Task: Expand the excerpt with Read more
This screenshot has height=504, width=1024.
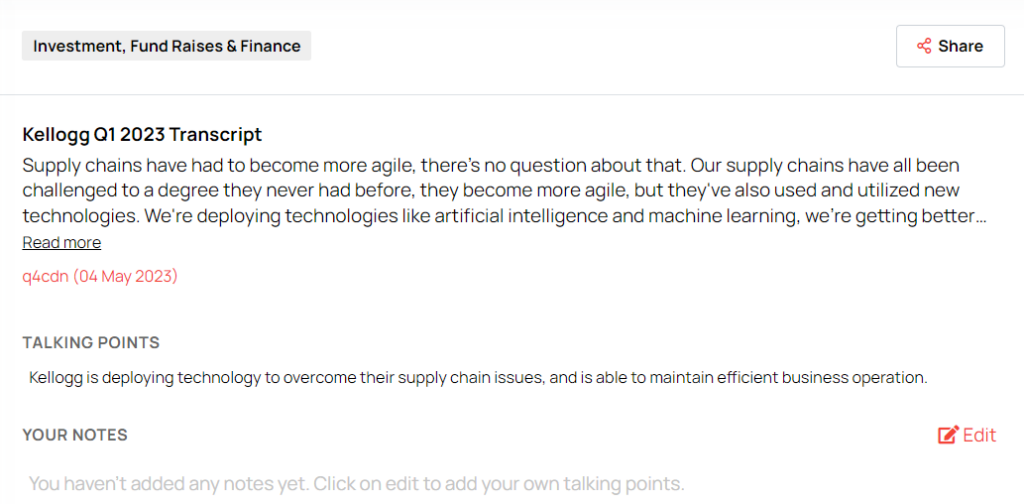Action: point(61,243)
